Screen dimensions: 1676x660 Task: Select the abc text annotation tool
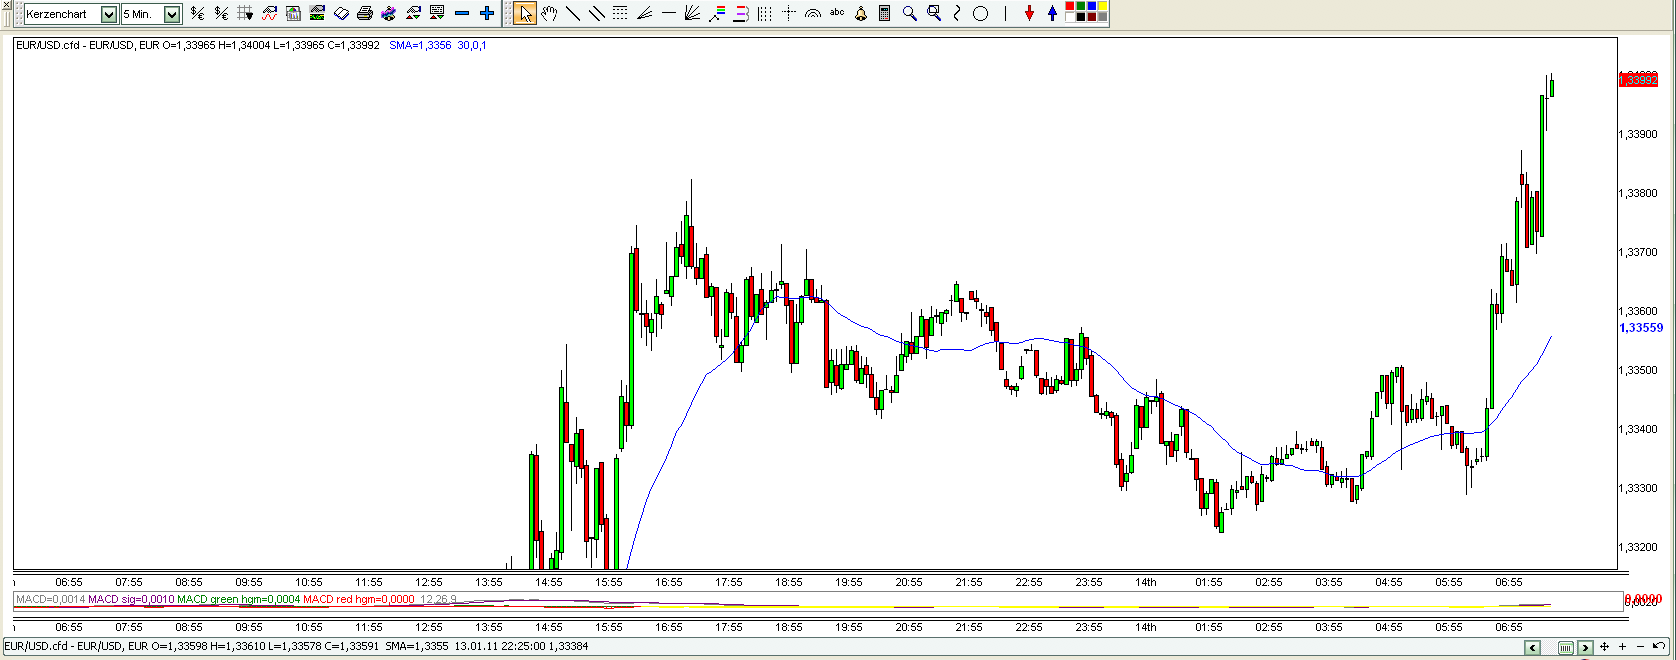tap(837, 12)
